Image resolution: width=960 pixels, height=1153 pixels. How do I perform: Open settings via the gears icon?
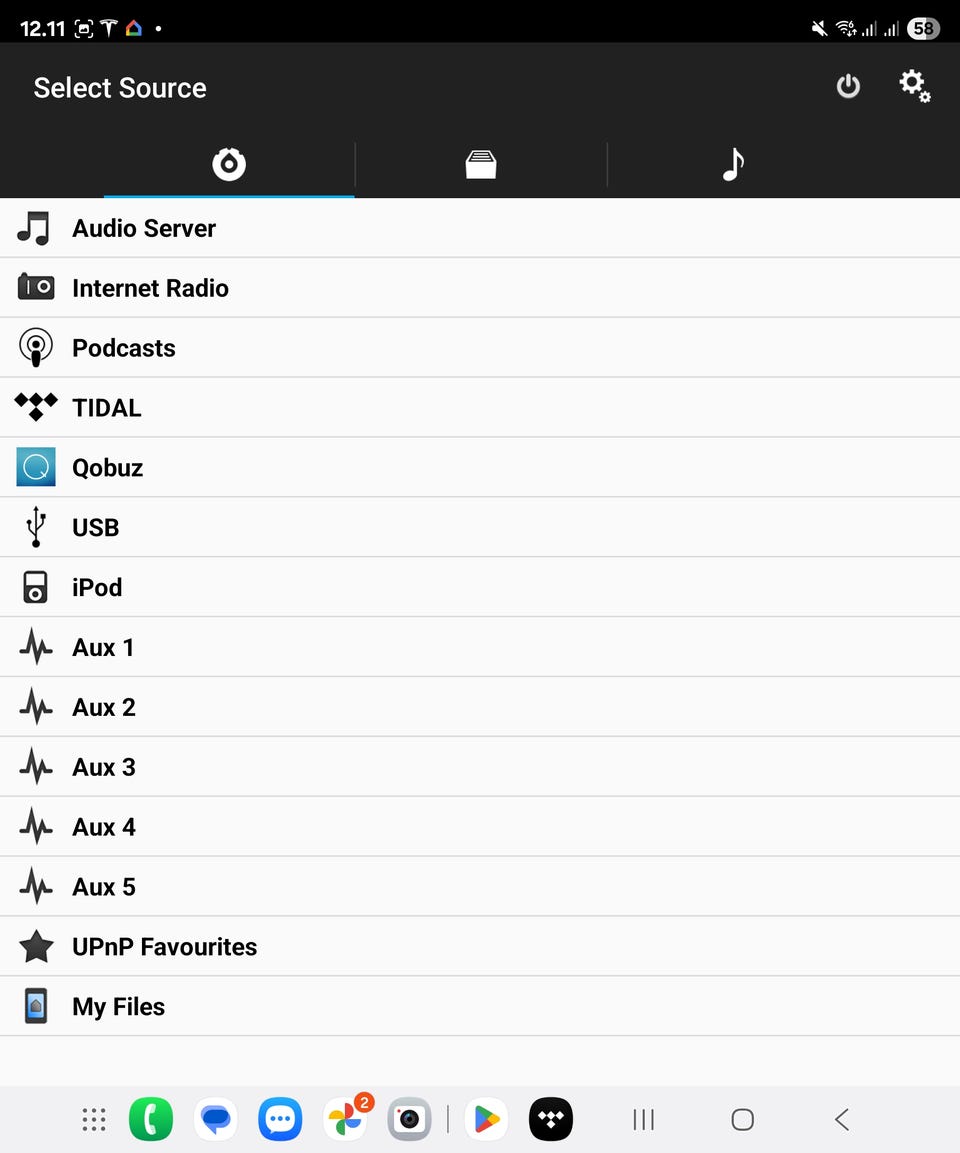tap(914, 86)
